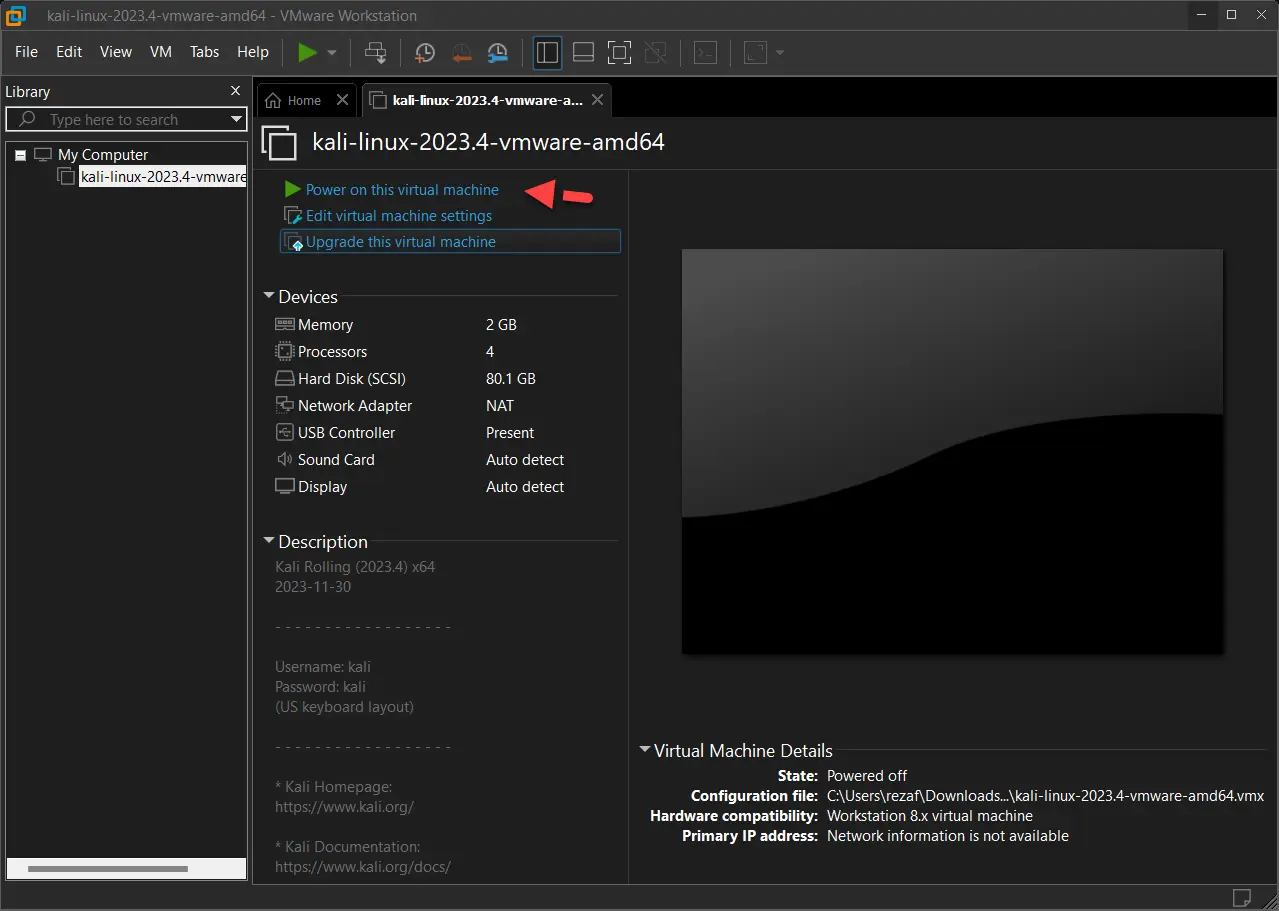Image resolution: width=1279 pixels, height=911 pixels.
Task: Open the VM menu
Action: tap(160, 52)
